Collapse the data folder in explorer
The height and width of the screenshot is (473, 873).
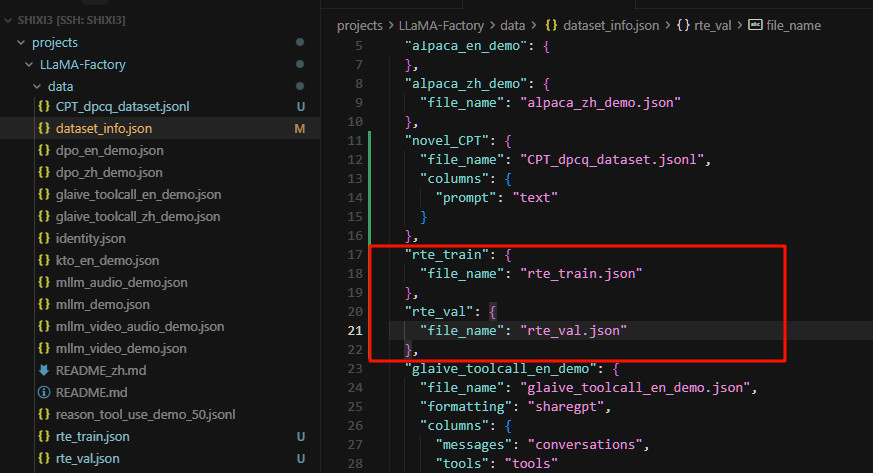[x=38, y=87]
